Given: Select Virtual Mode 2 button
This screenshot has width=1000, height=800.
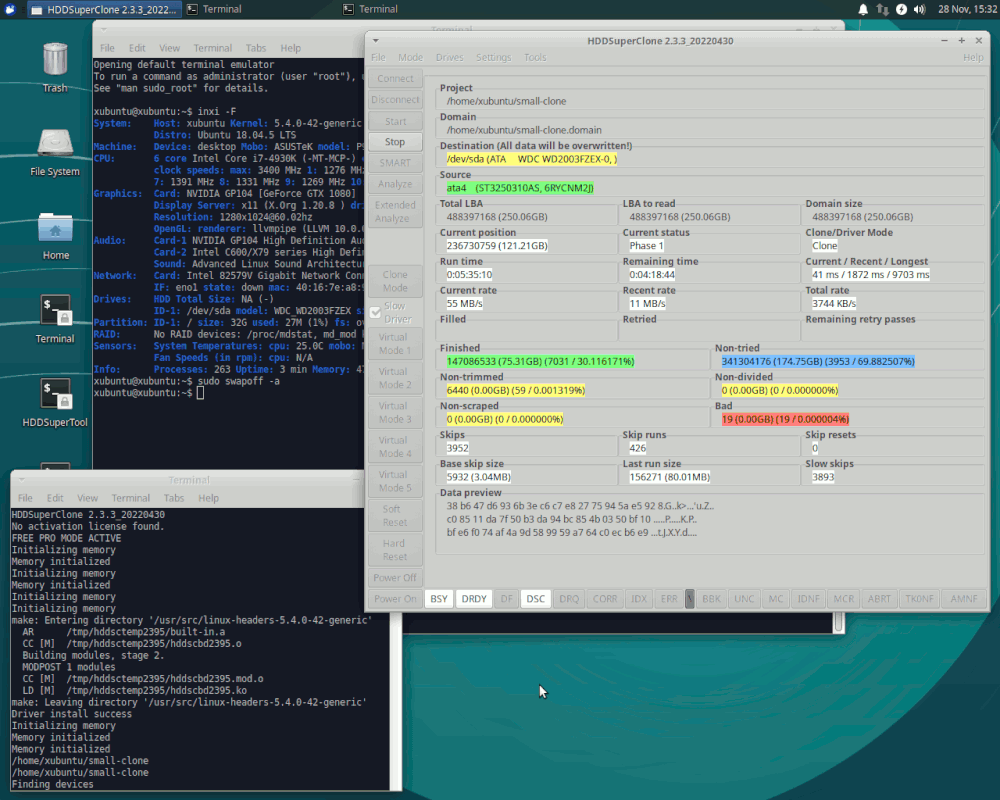Looking at the screenshot, I should click(x=395, y=378).
